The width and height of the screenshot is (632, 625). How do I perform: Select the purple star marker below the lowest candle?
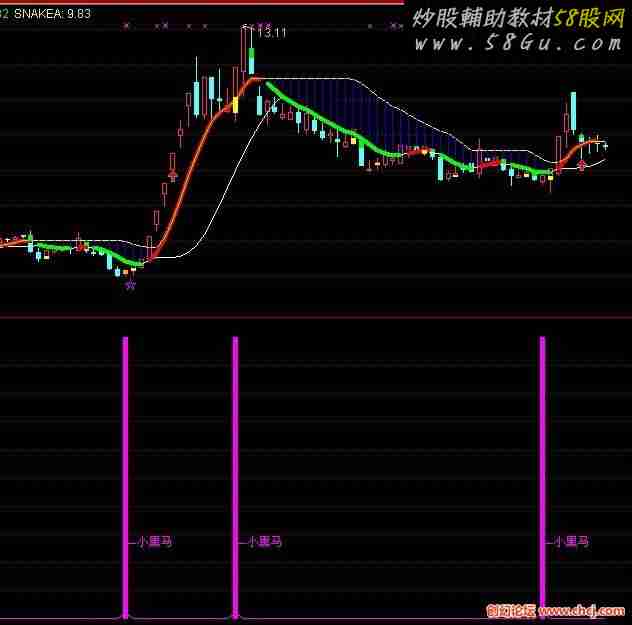pyautogui.click(x=131, y=286)
